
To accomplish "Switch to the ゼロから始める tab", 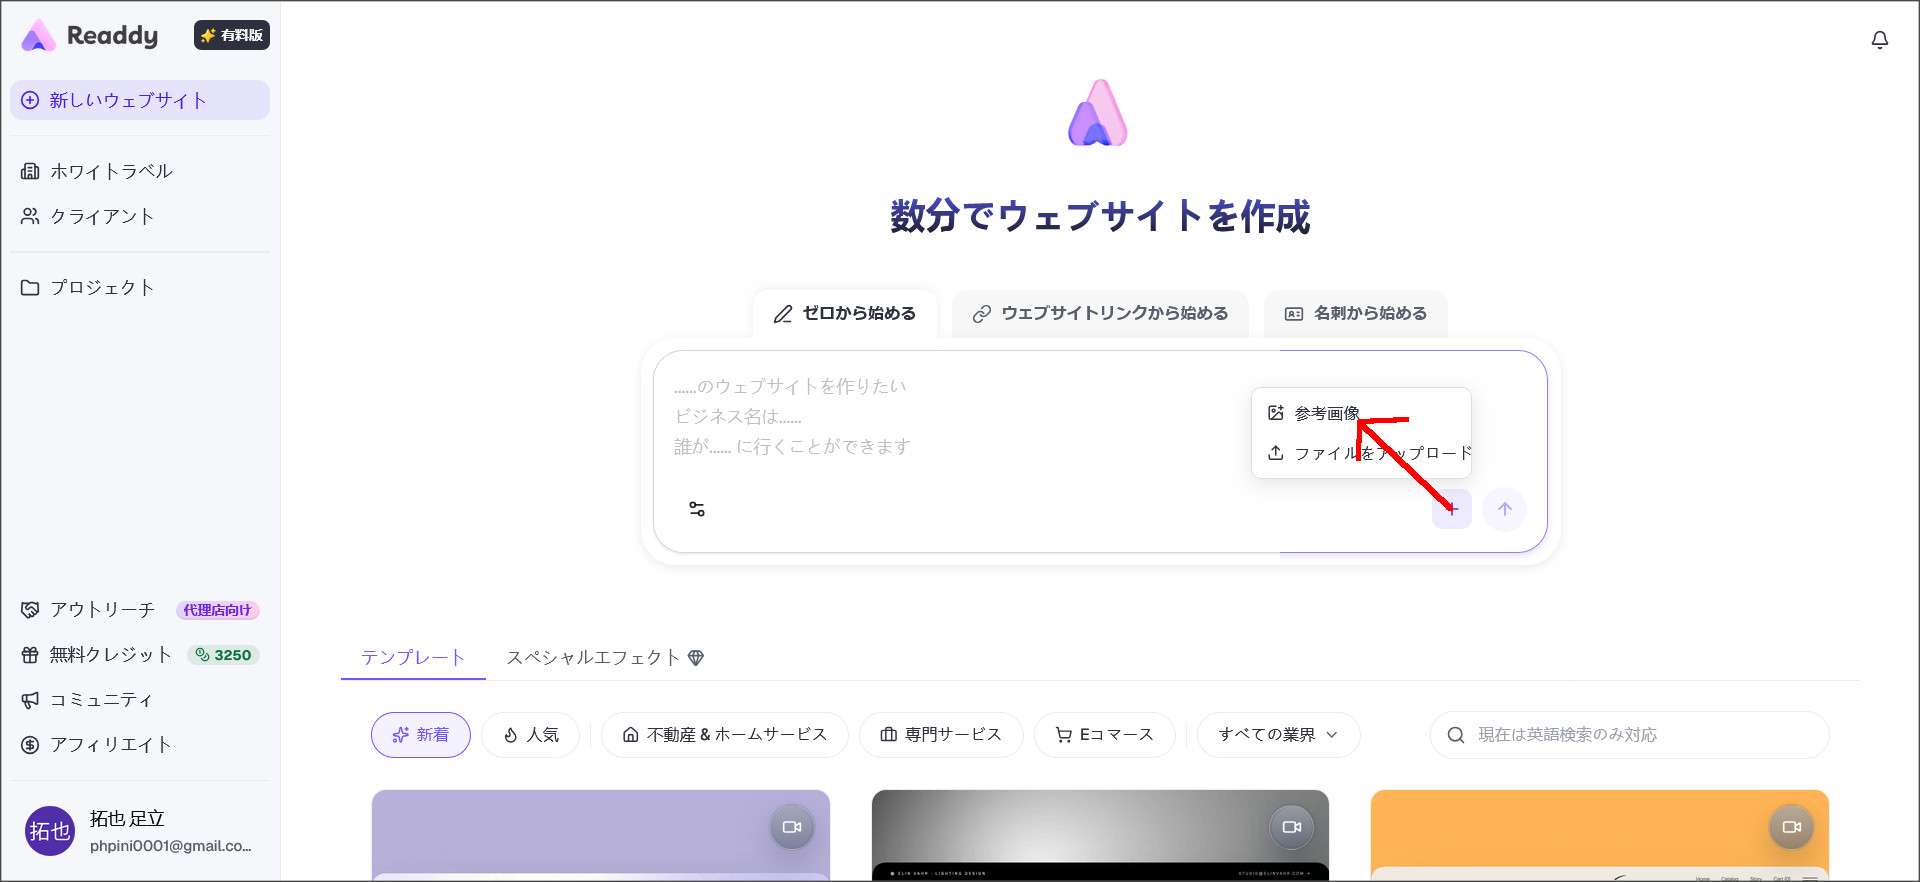I will pyautogui.click(x=845, y=314).
